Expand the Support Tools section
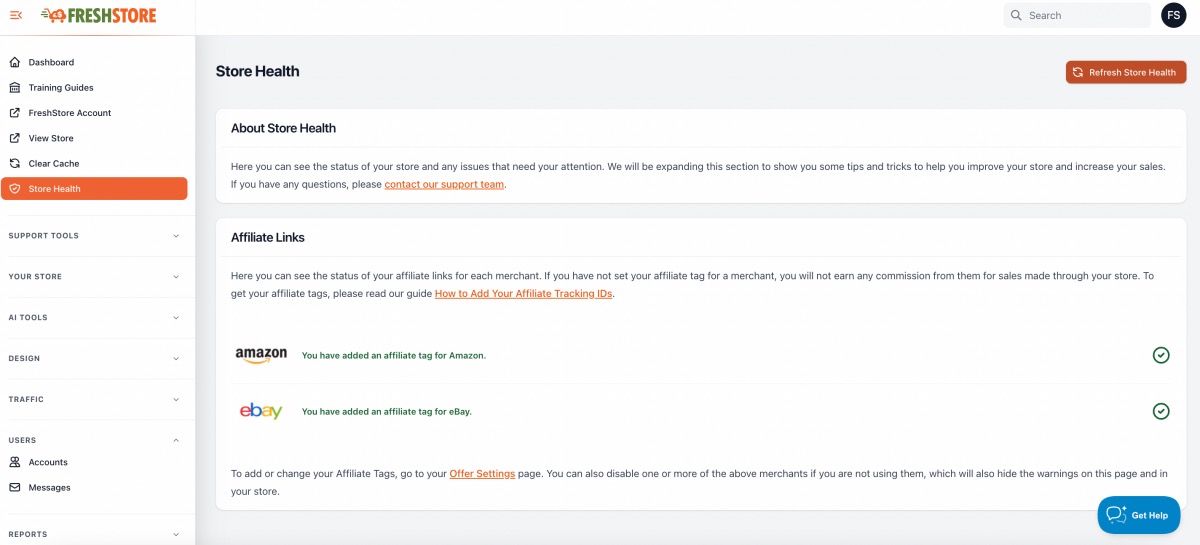This screenshot has width=1200, height=545. coord(94,236)
